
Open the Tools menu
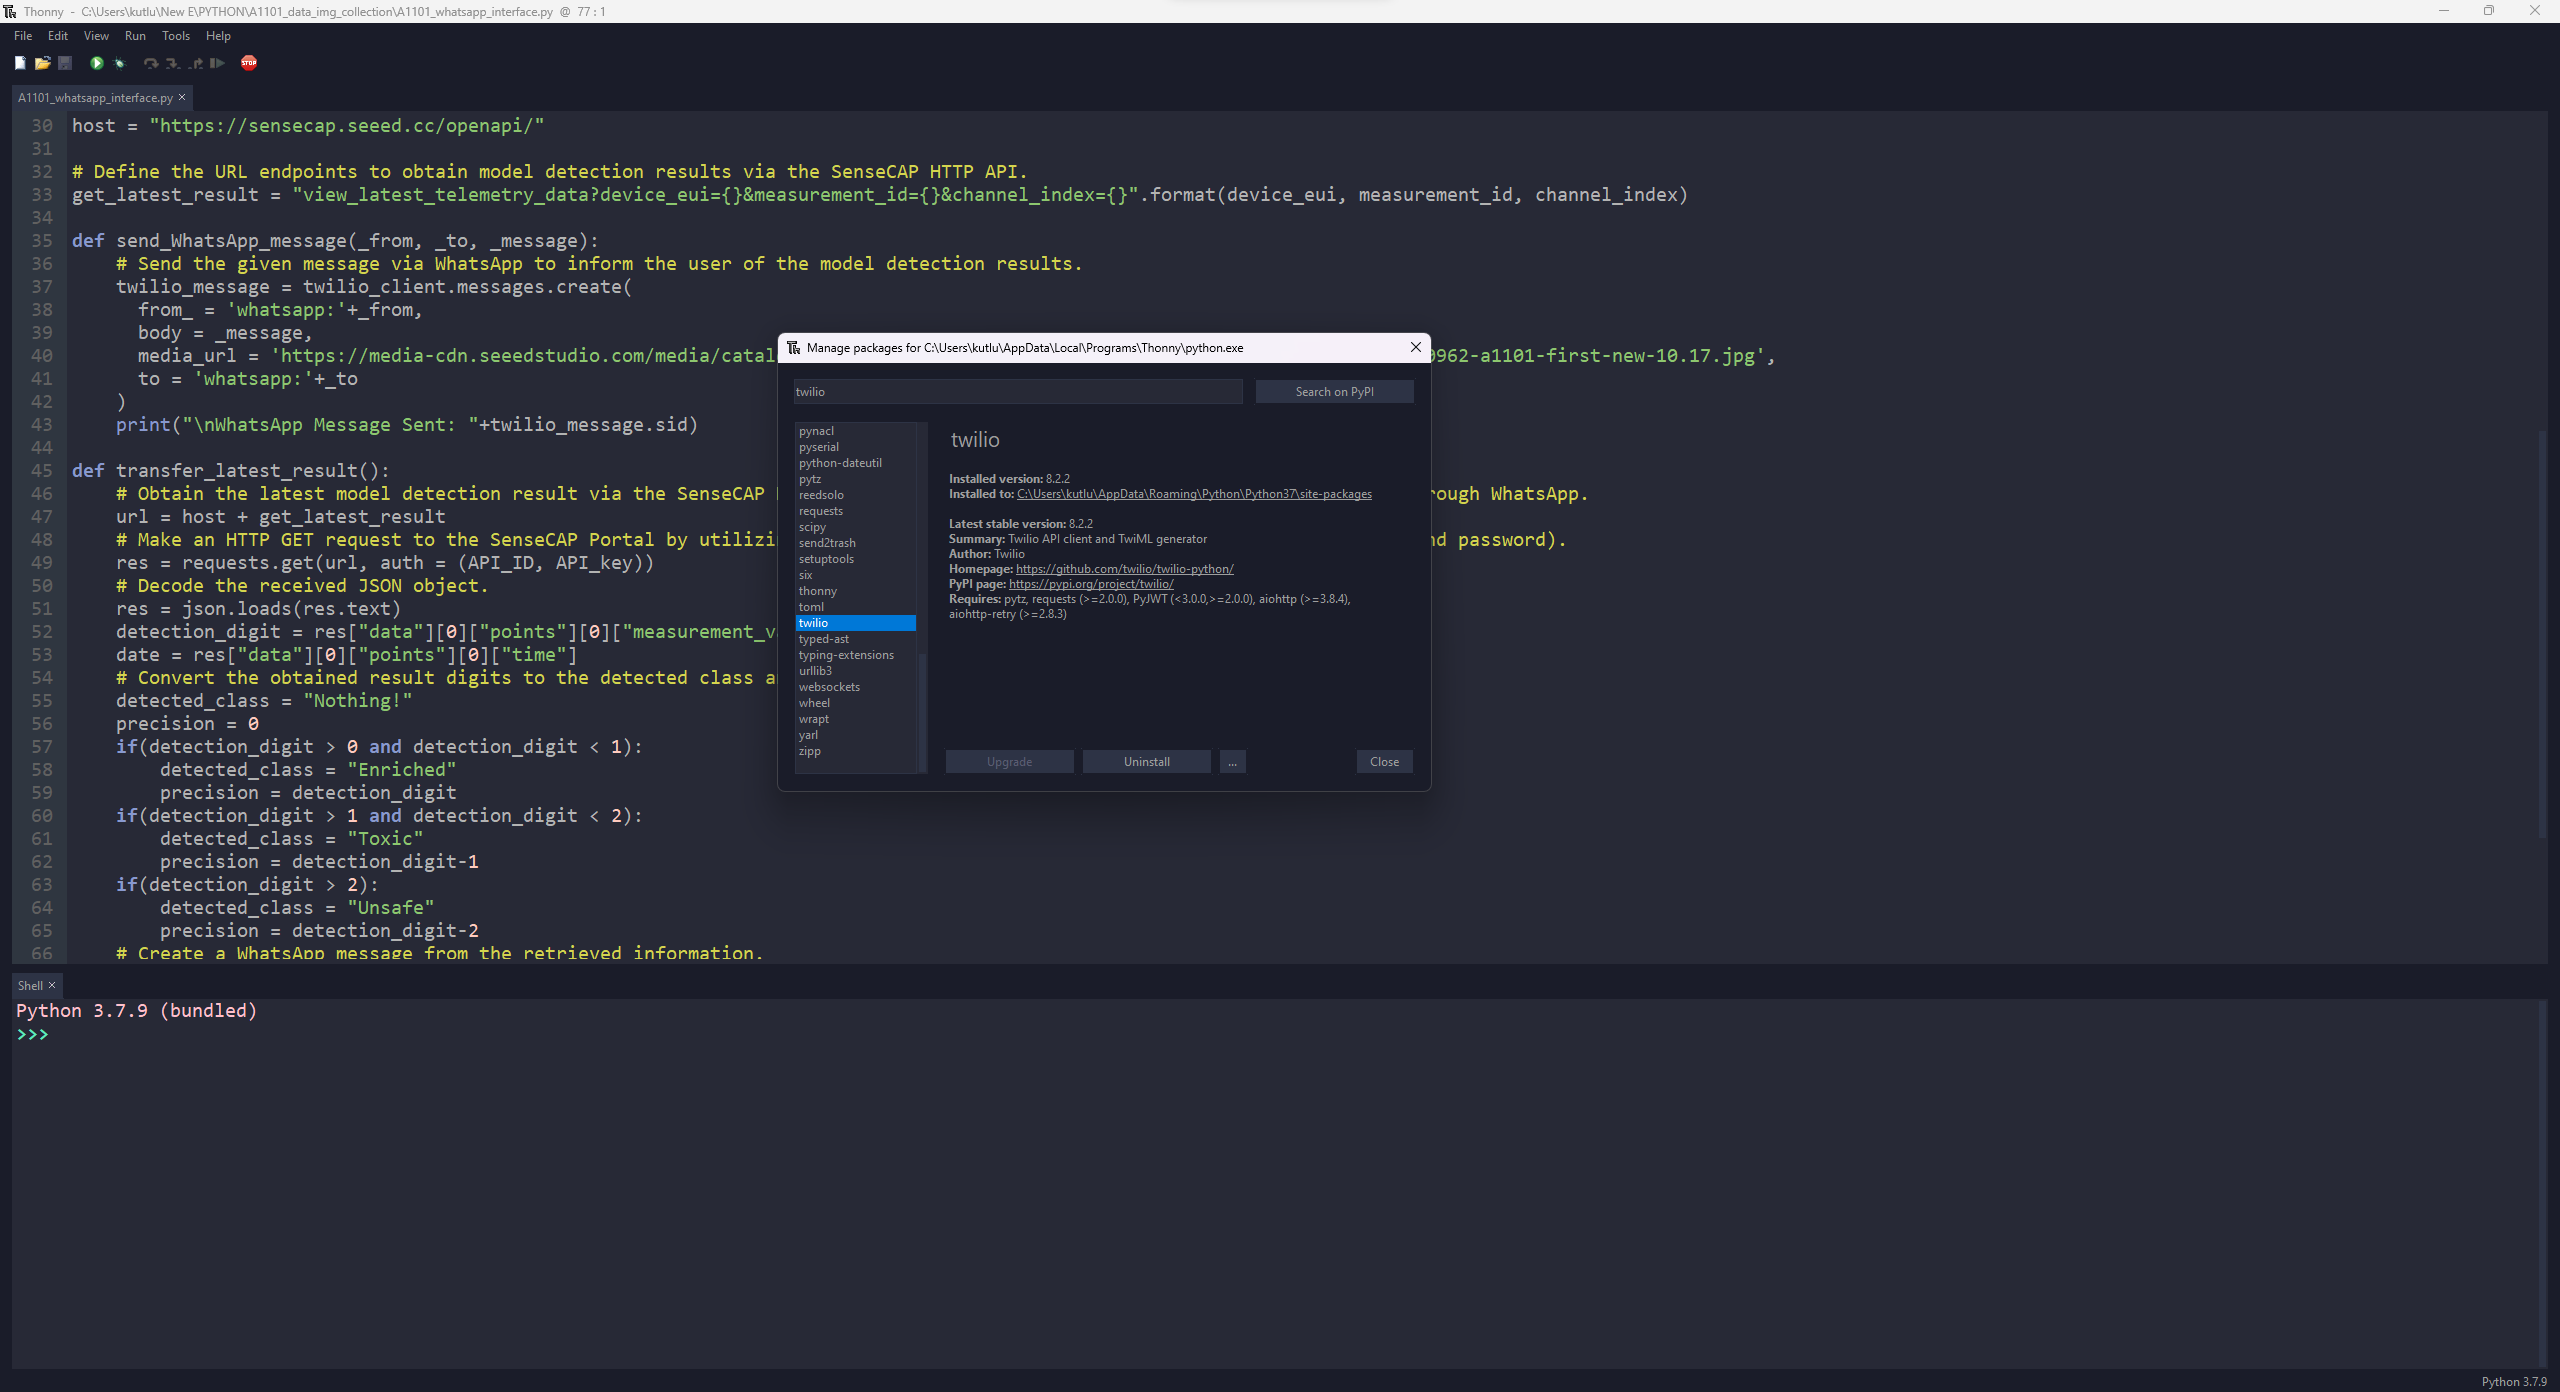(176, 35)
